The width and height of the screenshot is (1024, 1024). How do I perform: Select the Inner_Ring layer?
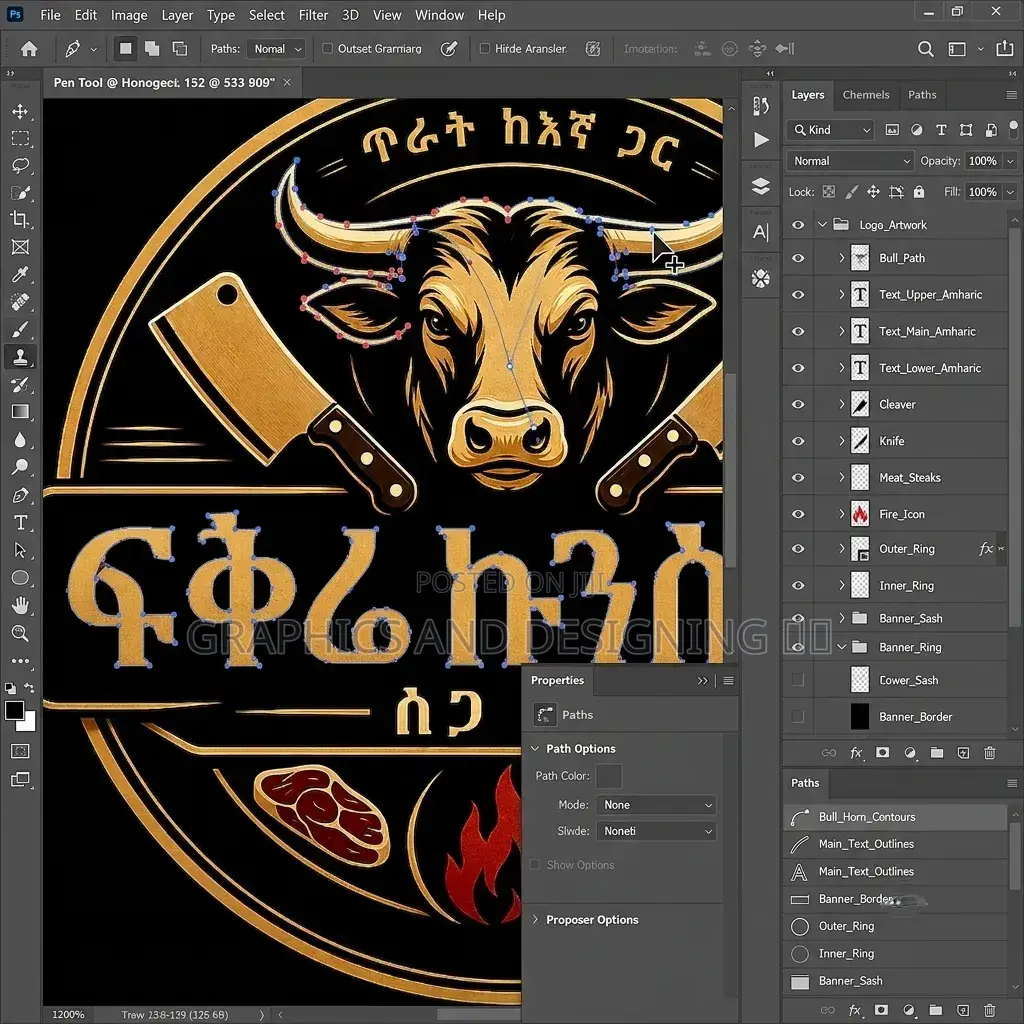point(895,585)
